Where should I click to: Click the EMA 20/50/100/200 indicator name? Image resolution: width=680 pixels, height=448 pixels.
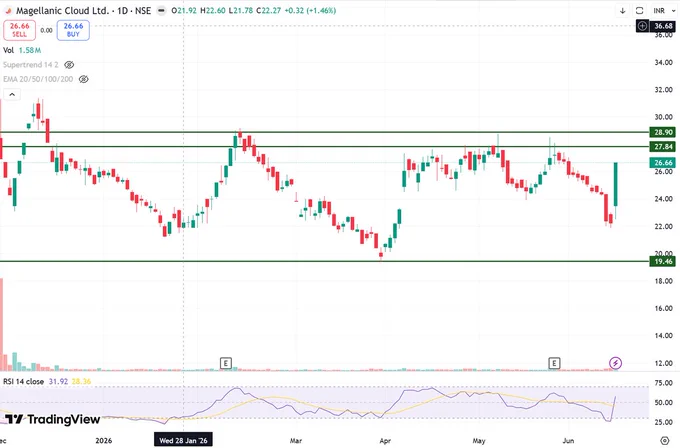[38, 79]
